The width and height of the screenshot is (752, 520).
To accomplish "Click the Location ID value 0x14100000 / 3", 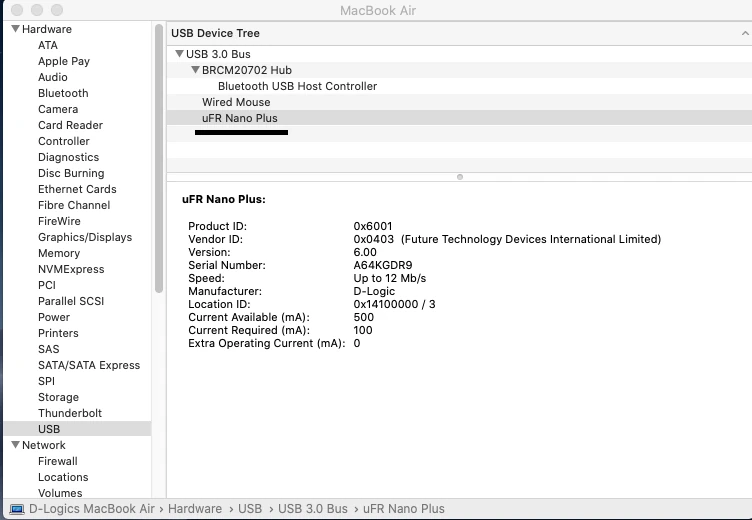I will pyautogui.click(x=394, y=304).
